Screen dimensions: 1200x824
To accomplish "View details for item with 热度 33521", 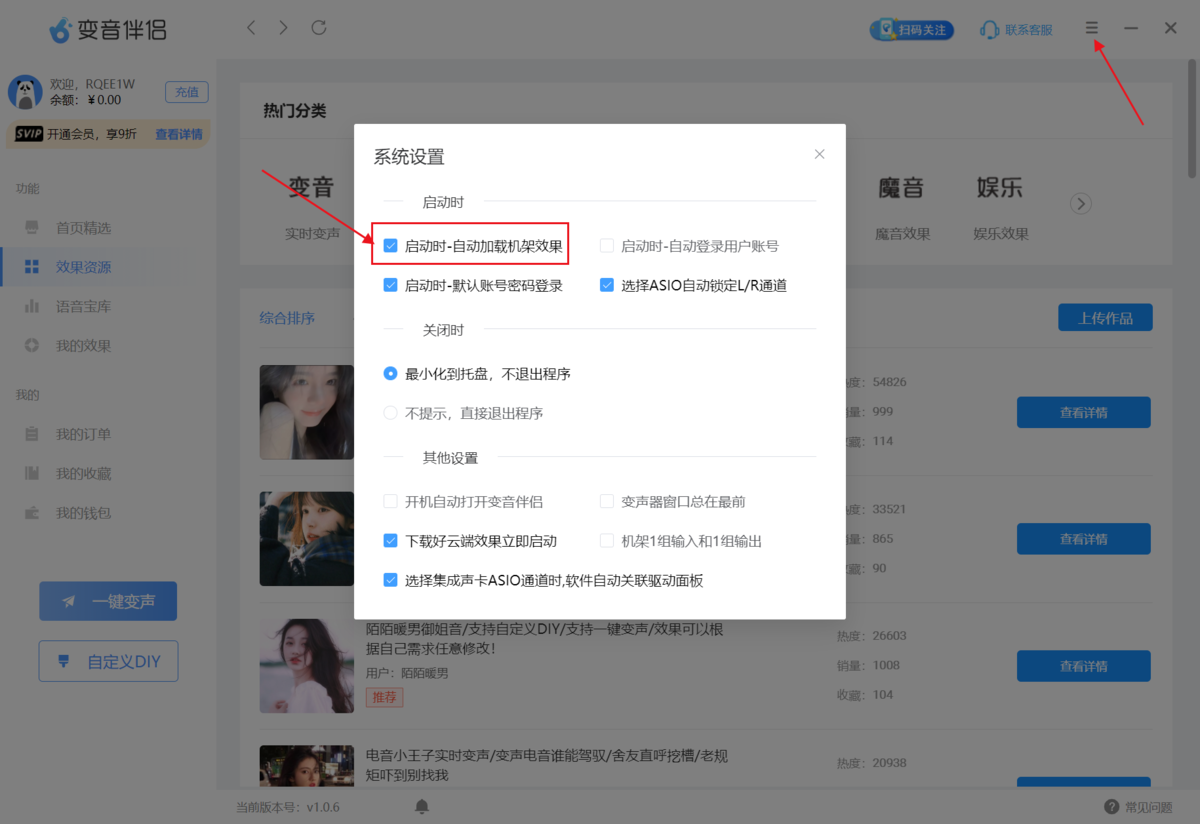I will [x=1083, y=539].
